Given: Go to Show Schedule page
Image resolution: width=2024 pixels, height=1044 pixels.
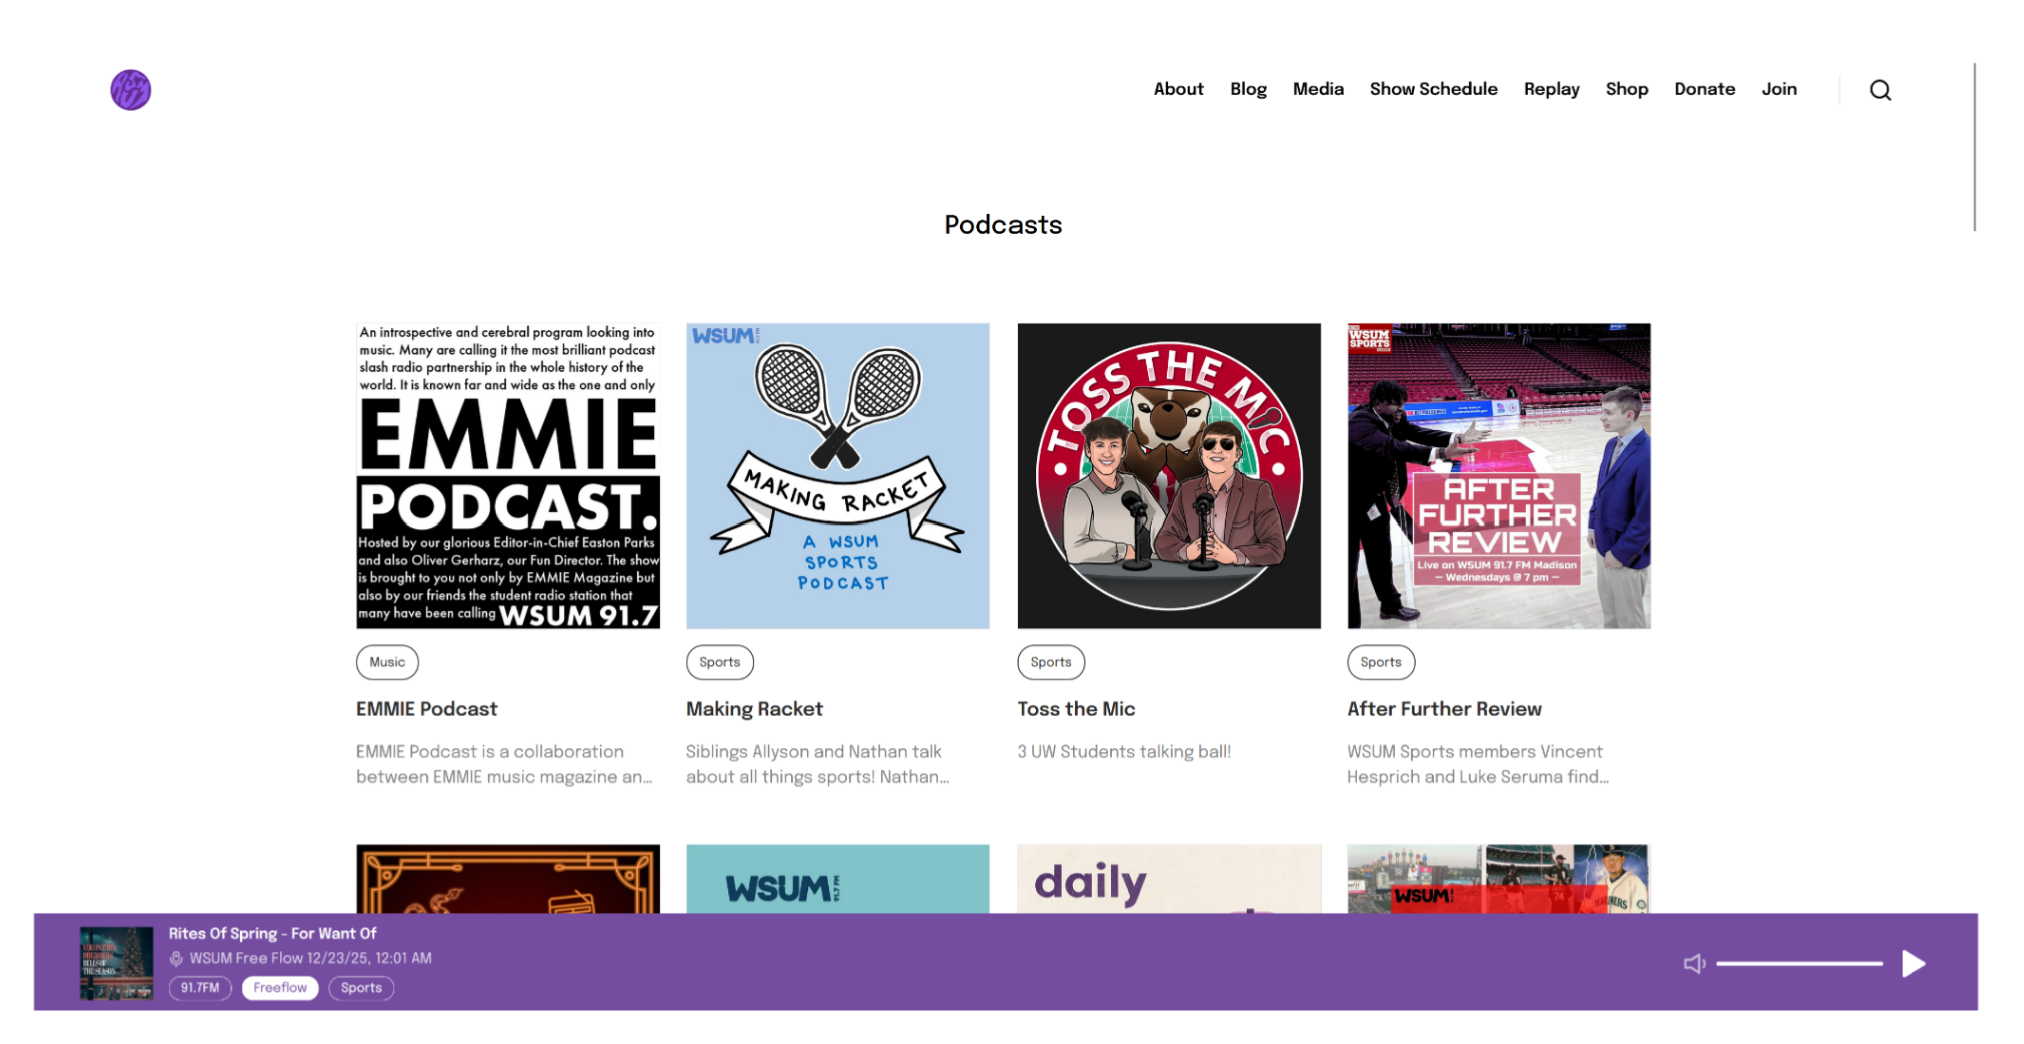Looking at the screenshot, I should tap(1433, 89).
